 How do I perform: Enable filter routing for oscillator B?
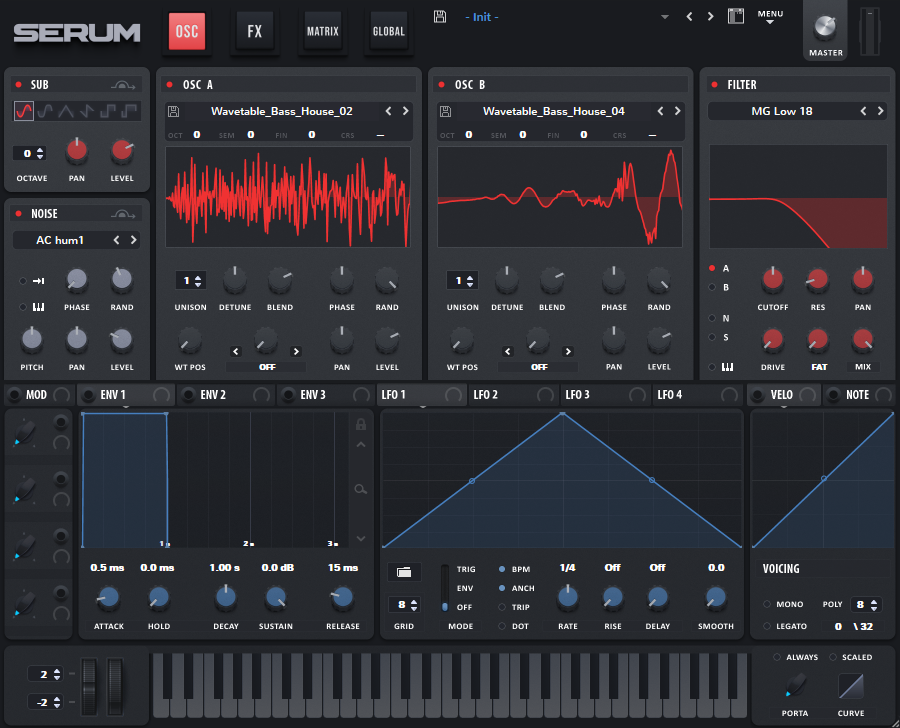(712, 287)
